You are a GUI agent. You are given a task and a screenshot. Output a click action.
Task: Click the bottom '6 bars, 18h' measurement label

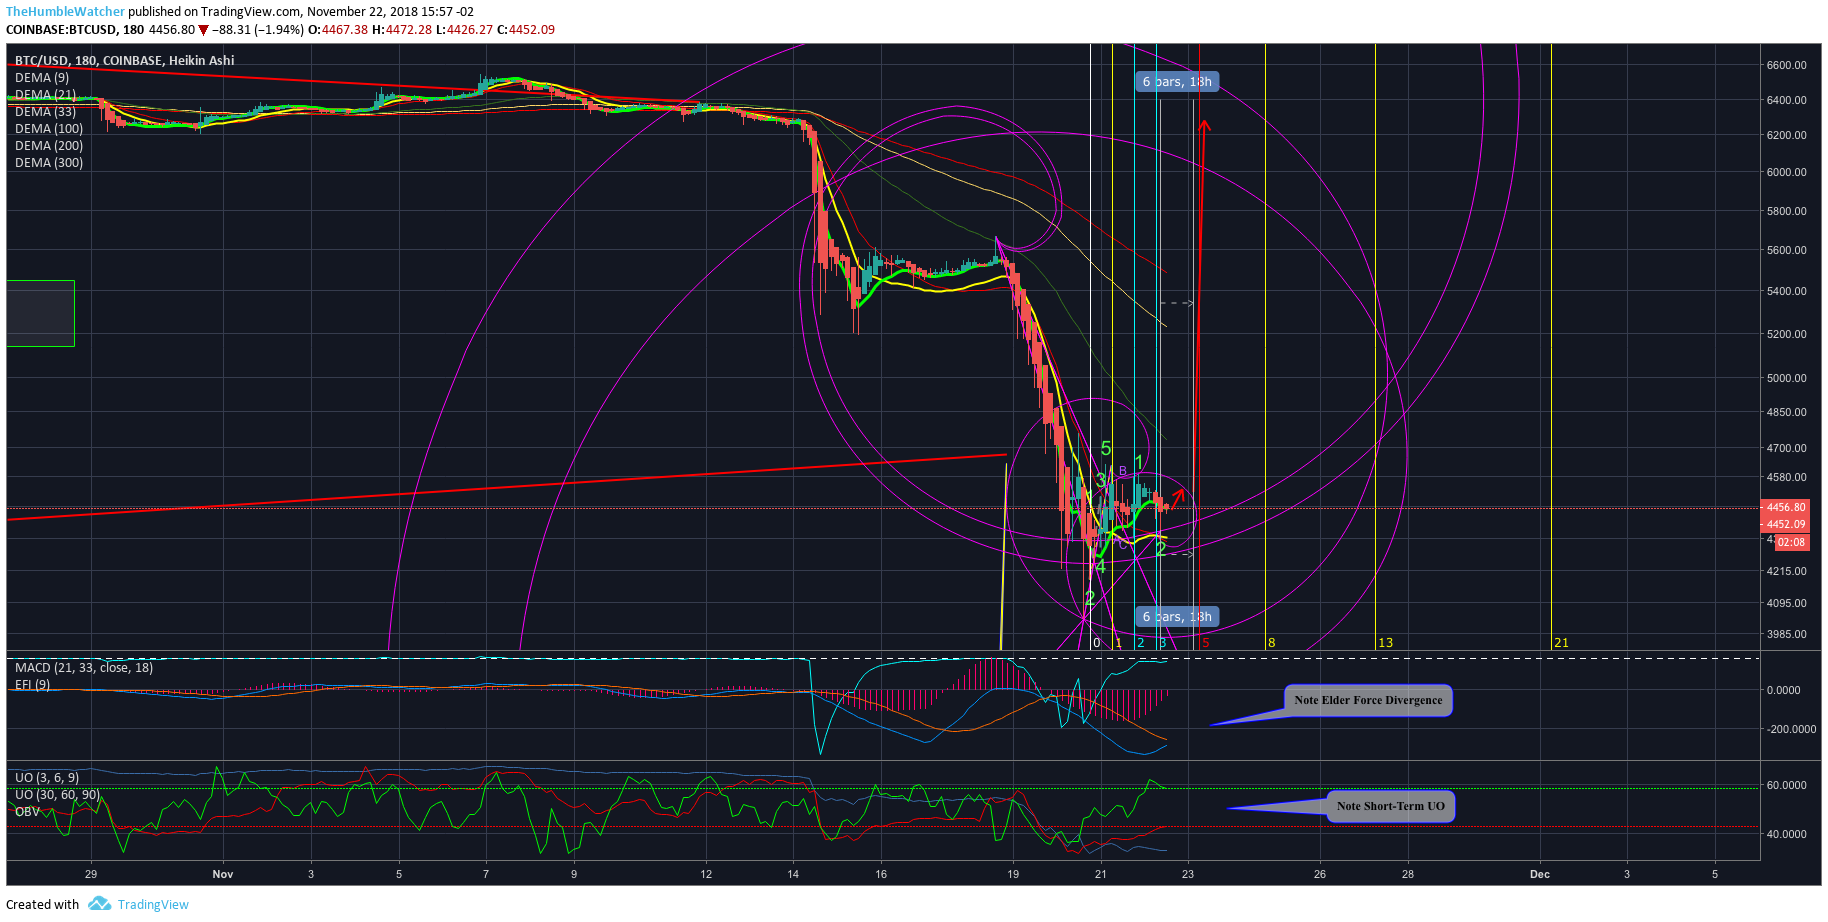pyautogui.click(x=1177, y=617)
